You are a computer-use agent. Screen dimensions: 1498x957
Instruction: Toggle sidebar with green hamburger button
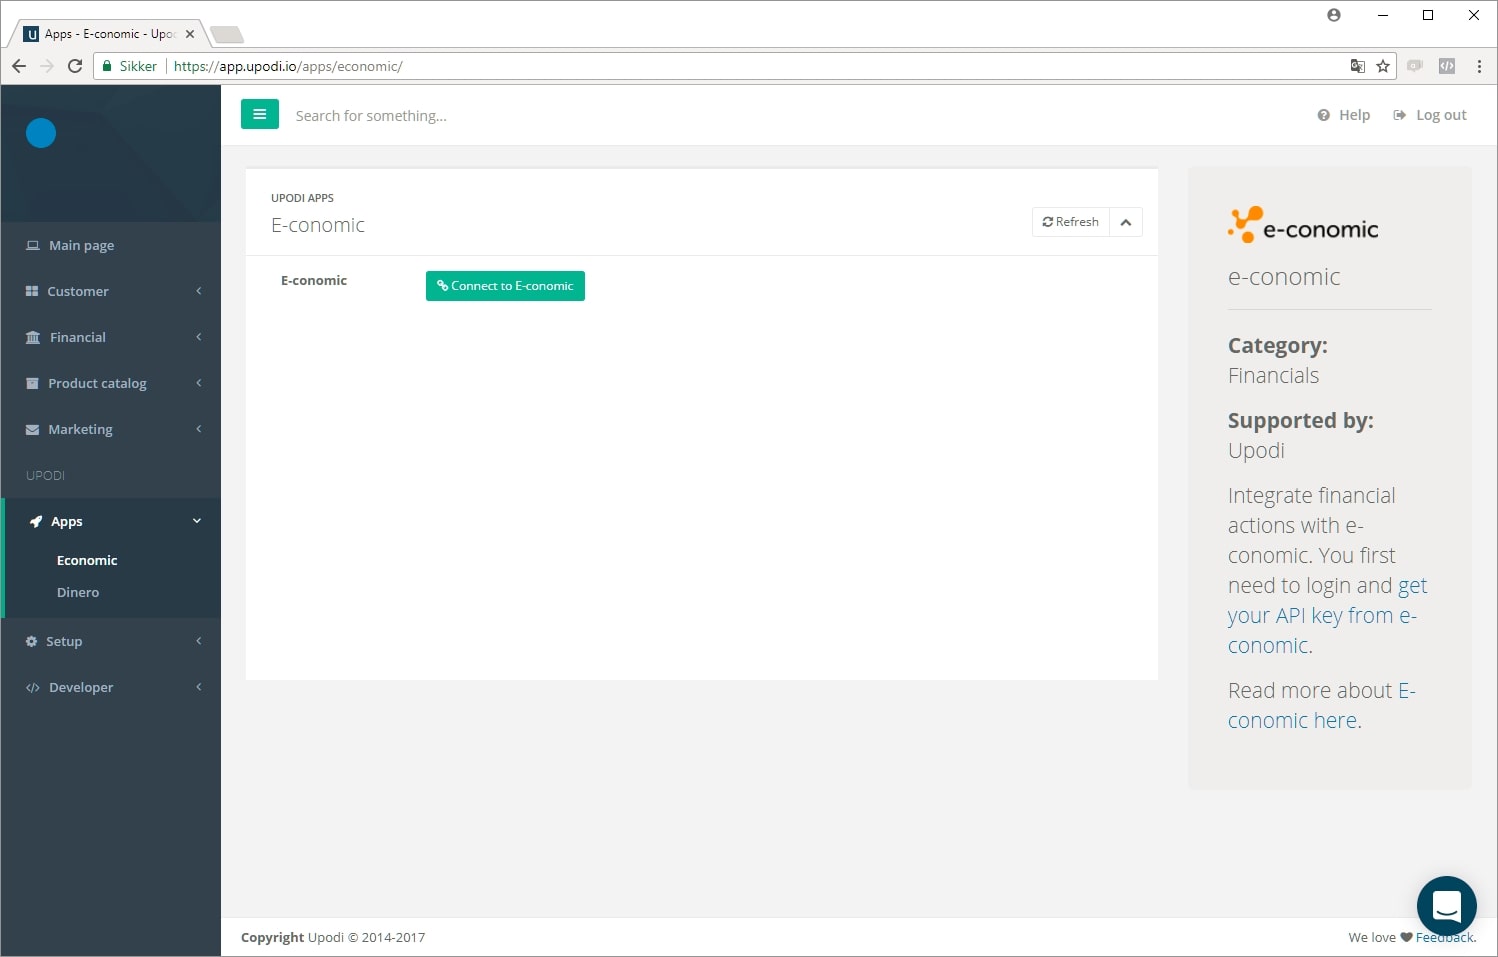point(259,114)
